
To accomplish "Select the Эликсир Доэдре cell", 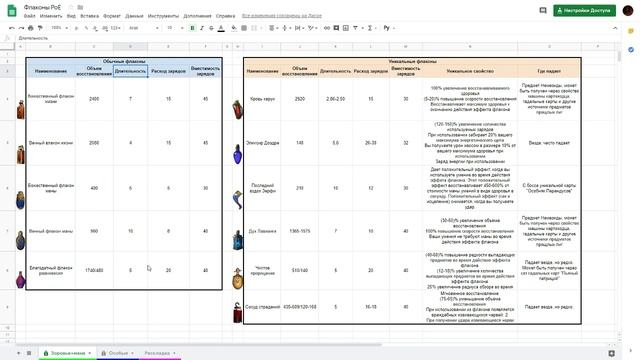I will [262, 143].
